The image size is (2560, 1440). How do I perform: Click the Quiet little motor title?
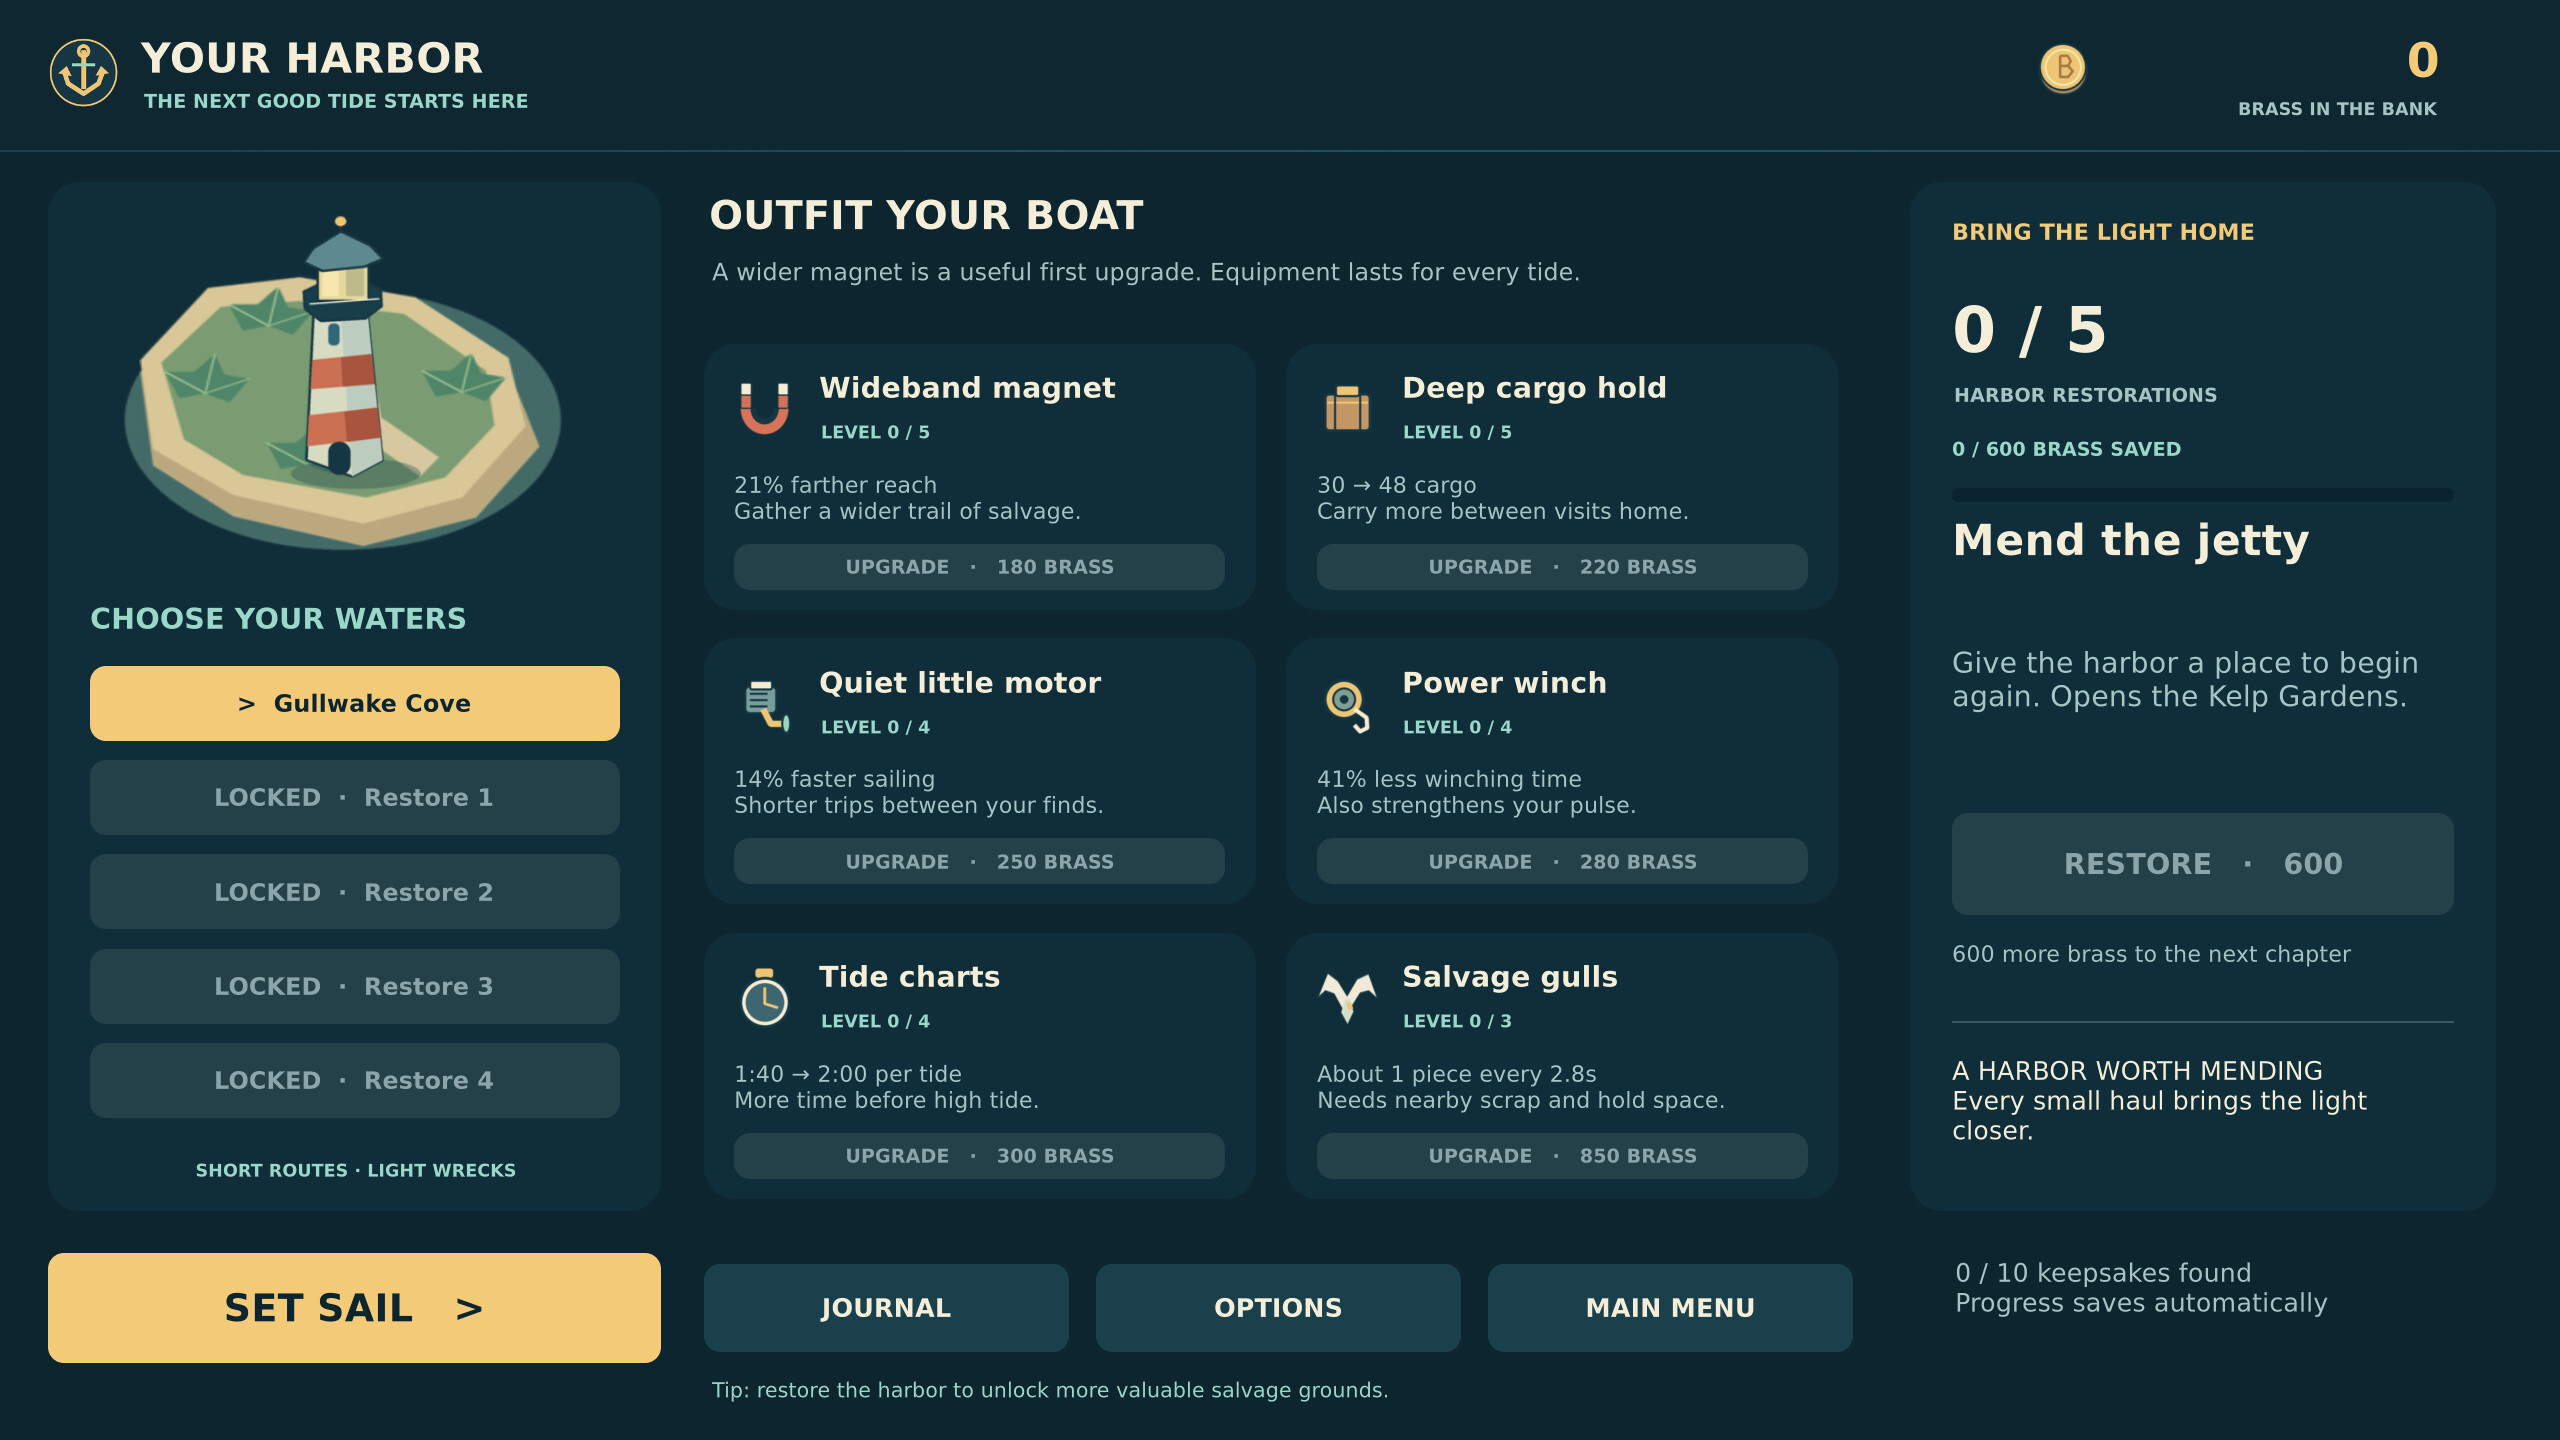pyautogui.click(x=959, y=683)
